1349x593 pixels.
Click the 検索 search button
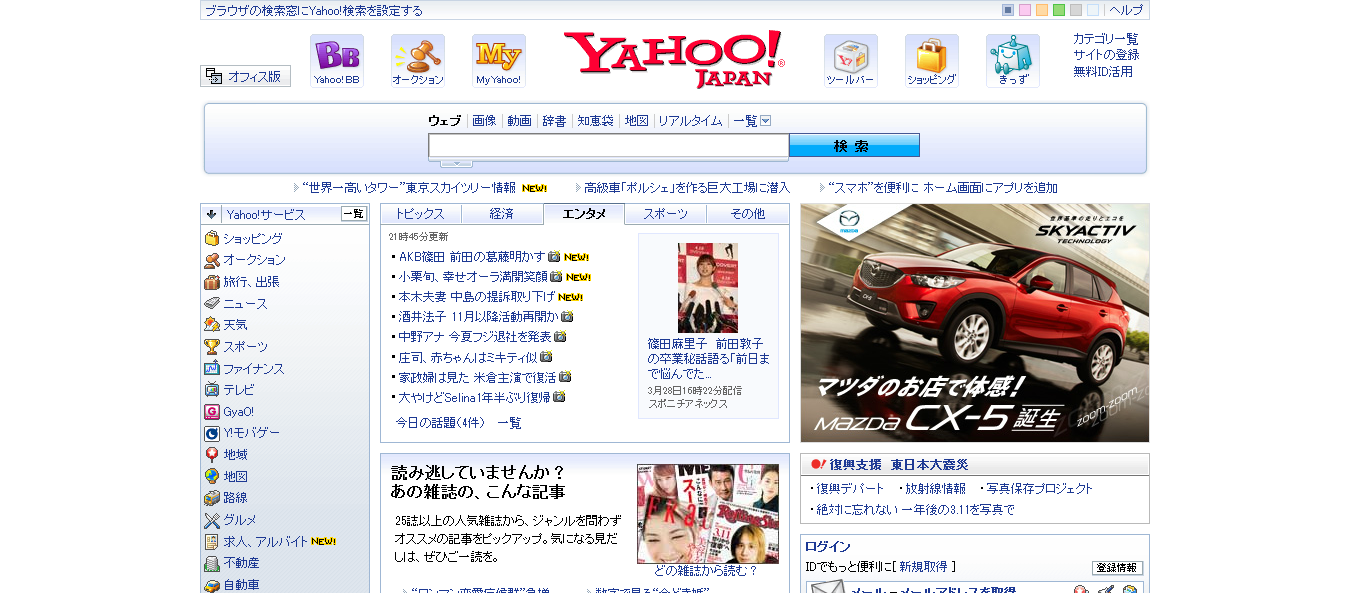(854, 146)
